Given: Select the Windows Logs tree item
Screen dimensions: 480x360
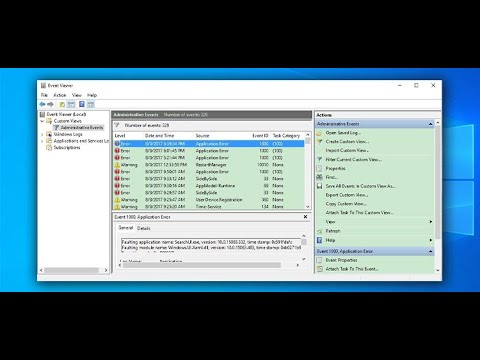Looking at the screenshot, I should (x=68, y=134).
